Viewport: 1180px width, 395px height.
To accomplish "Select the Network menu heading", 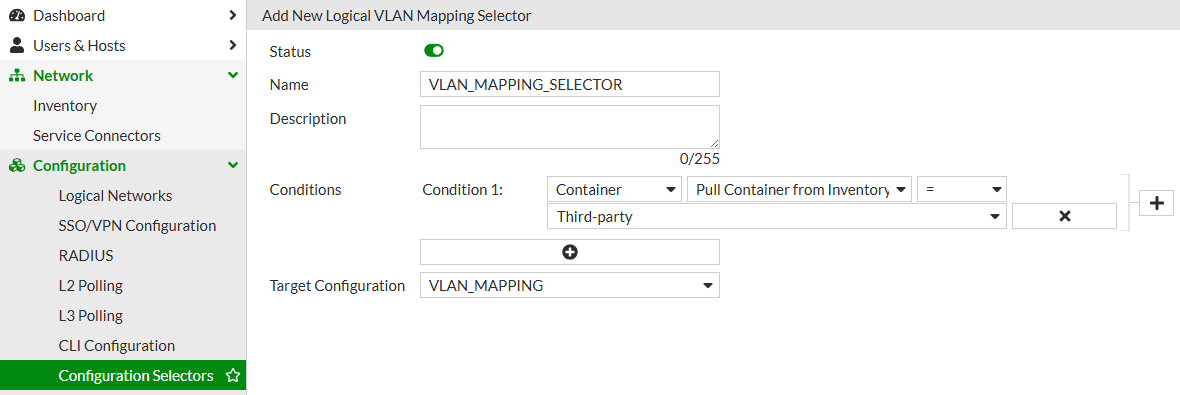I will tap(63, 75).
